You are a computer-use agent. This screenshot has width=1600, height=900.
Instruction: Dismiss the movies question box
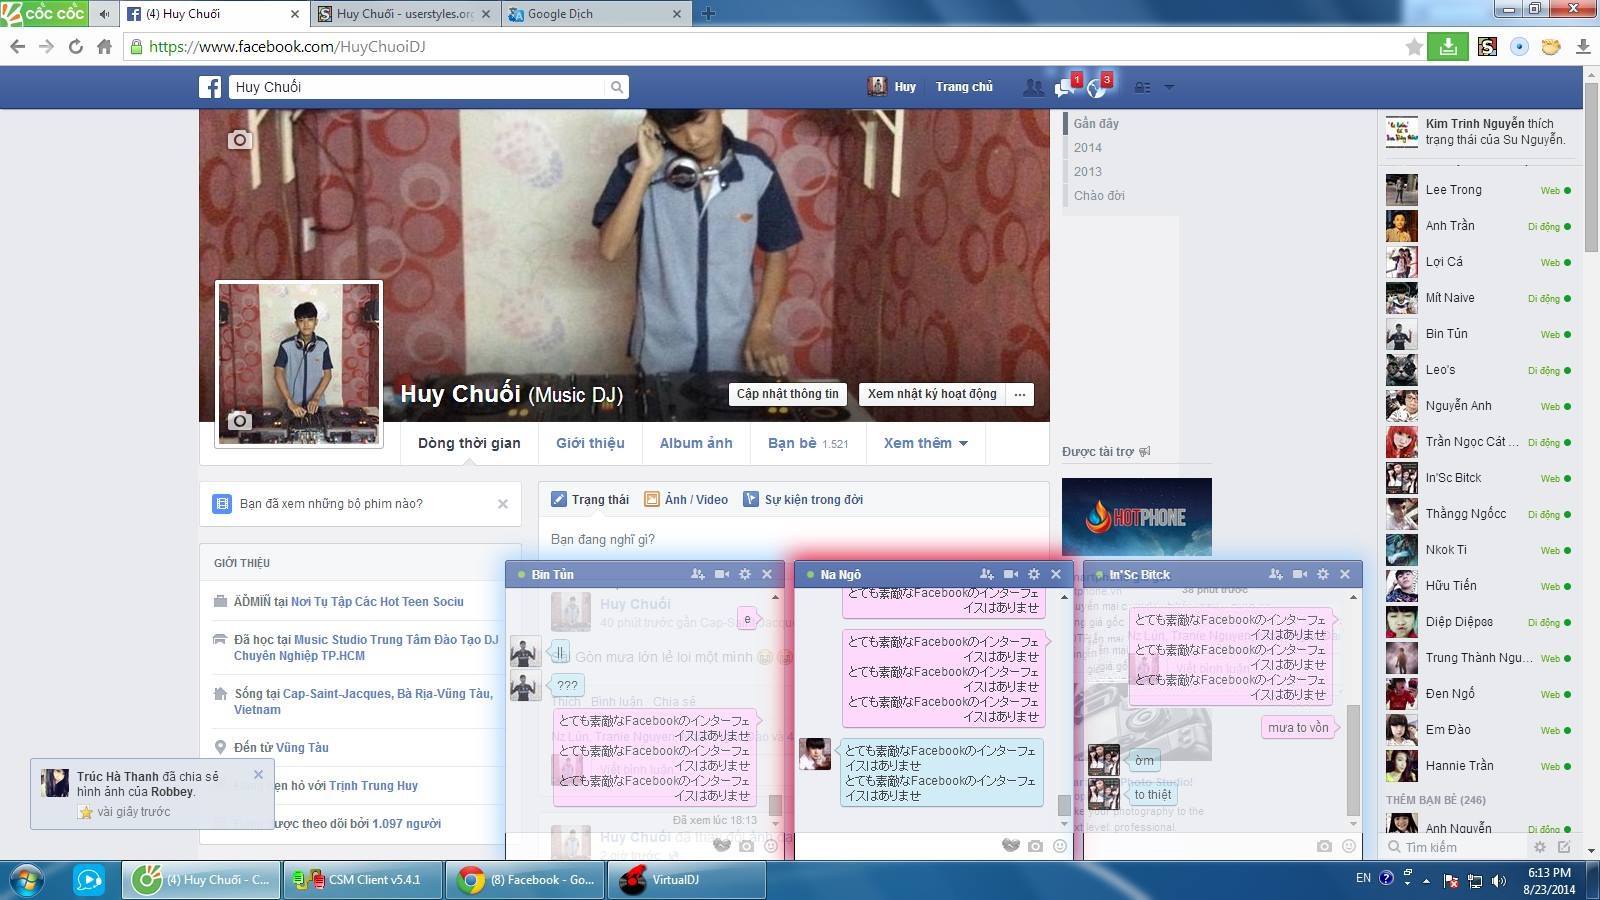(x=503, y=504)
